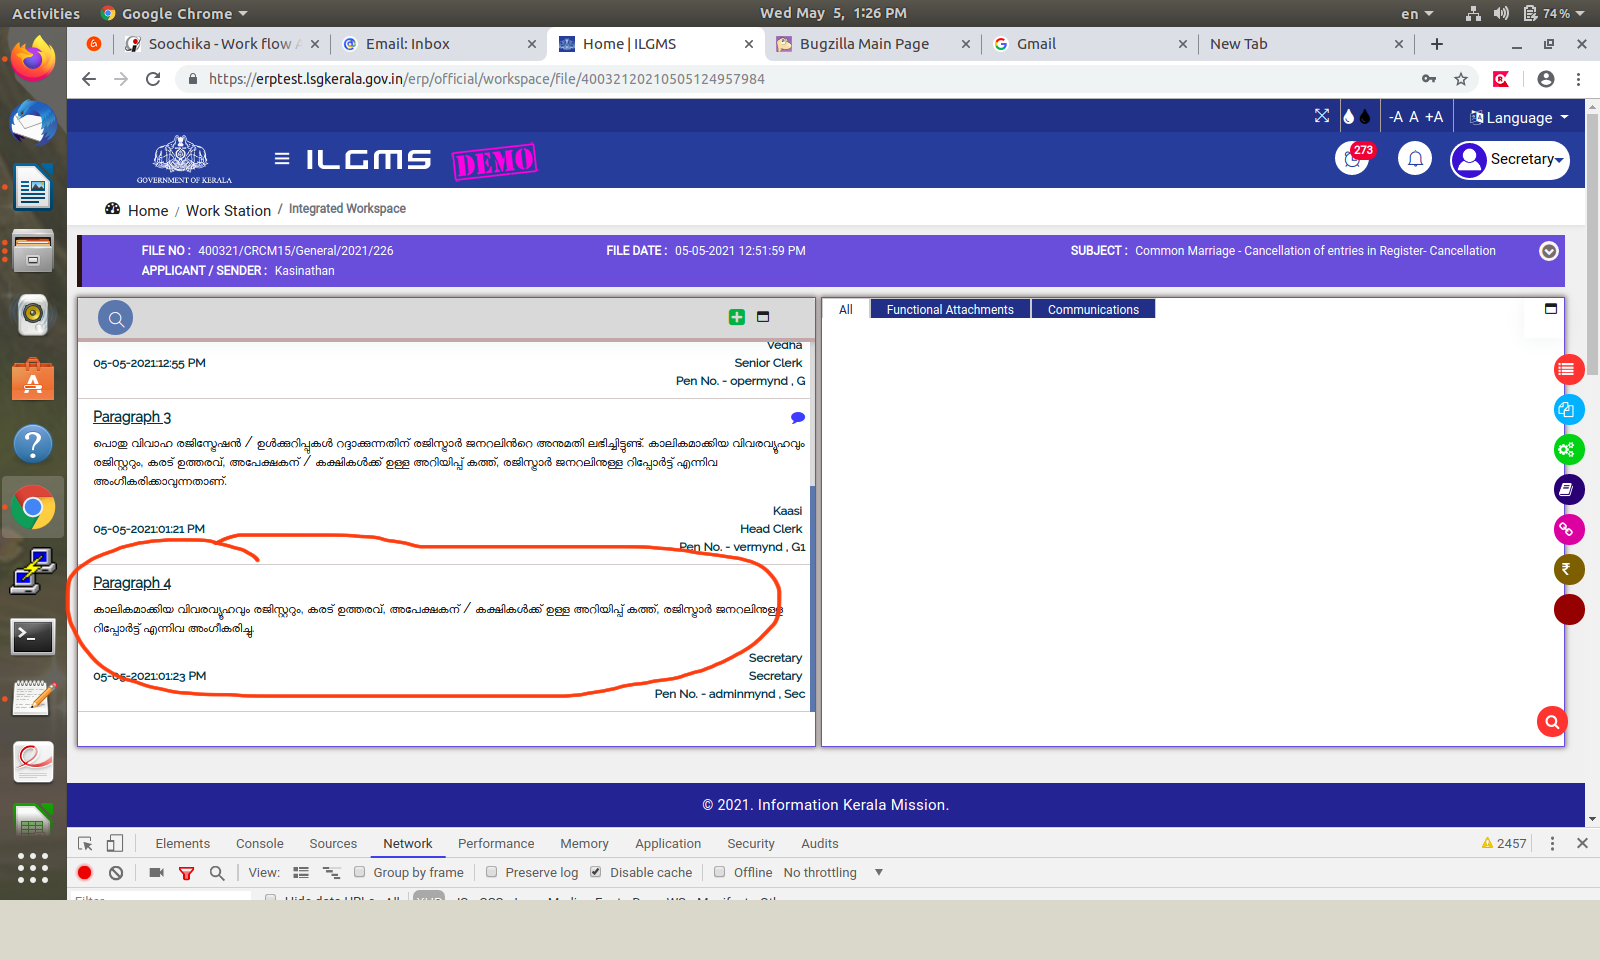Click the Paragraph 4 heading link
Viewport: 1600px width, 960px height.
pos(132,583)
